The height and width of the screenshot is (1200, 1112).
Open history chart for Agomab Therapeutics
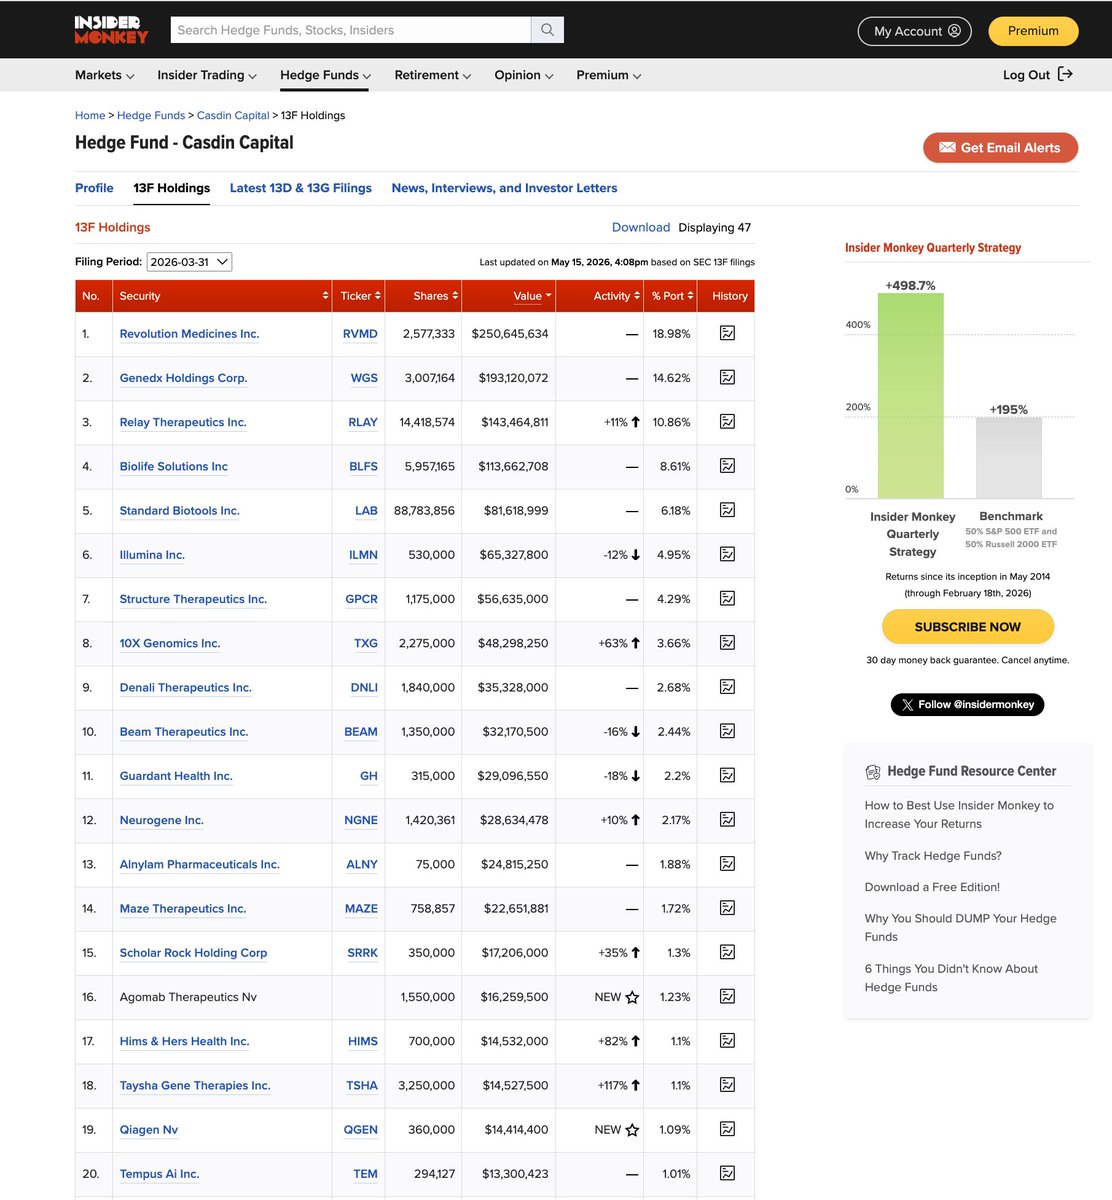point(728,996)
